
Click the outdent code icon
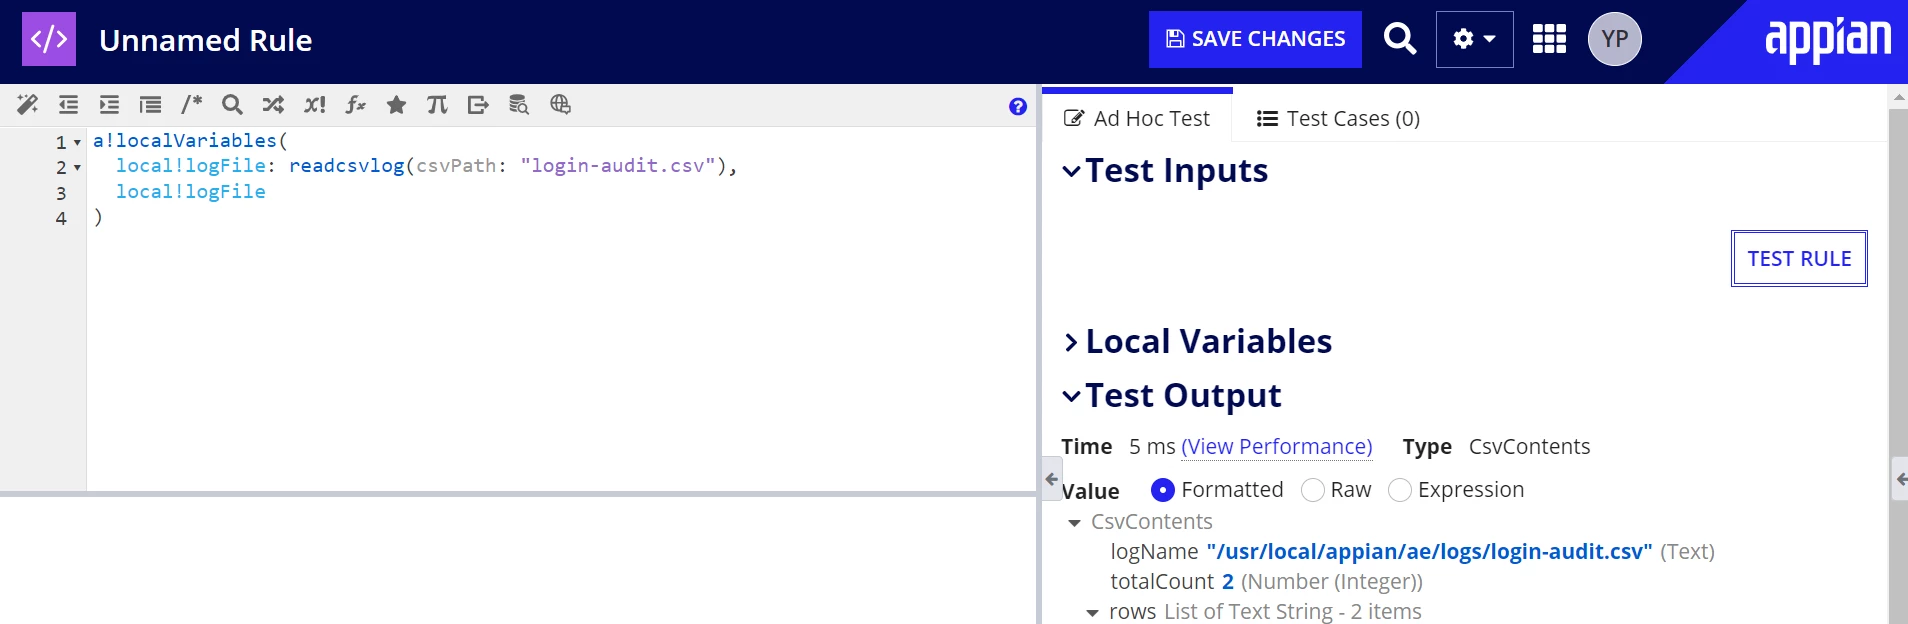coord(68,105)
